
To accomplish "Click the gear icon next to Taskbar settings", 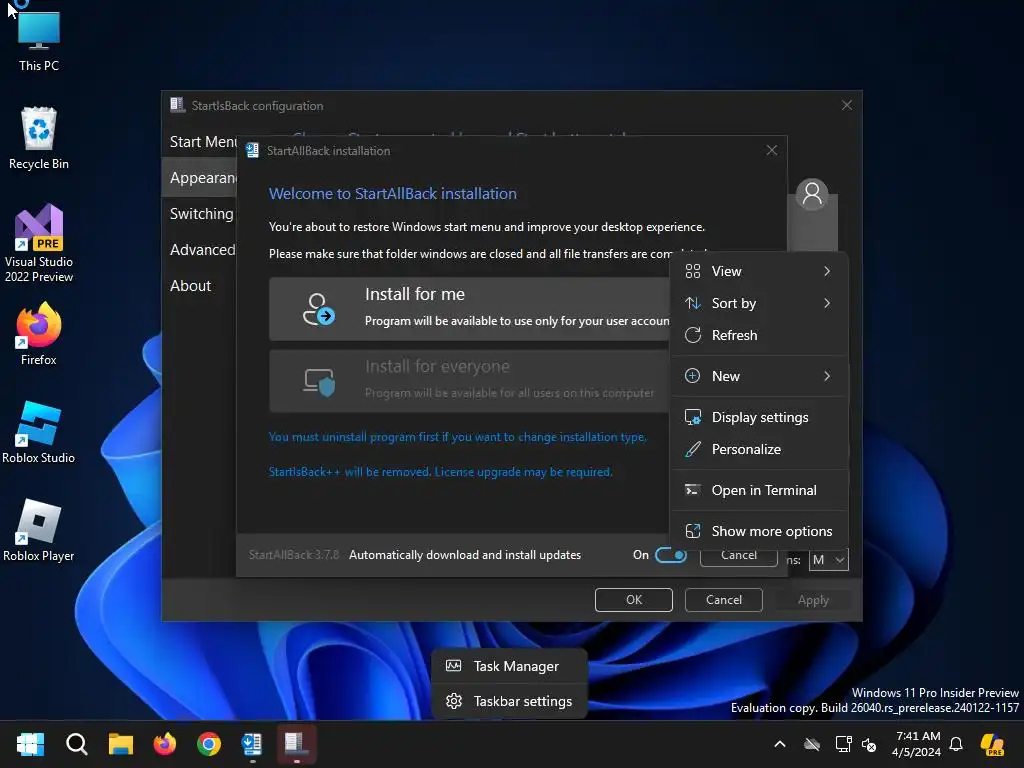I will [x=453, y=701].
